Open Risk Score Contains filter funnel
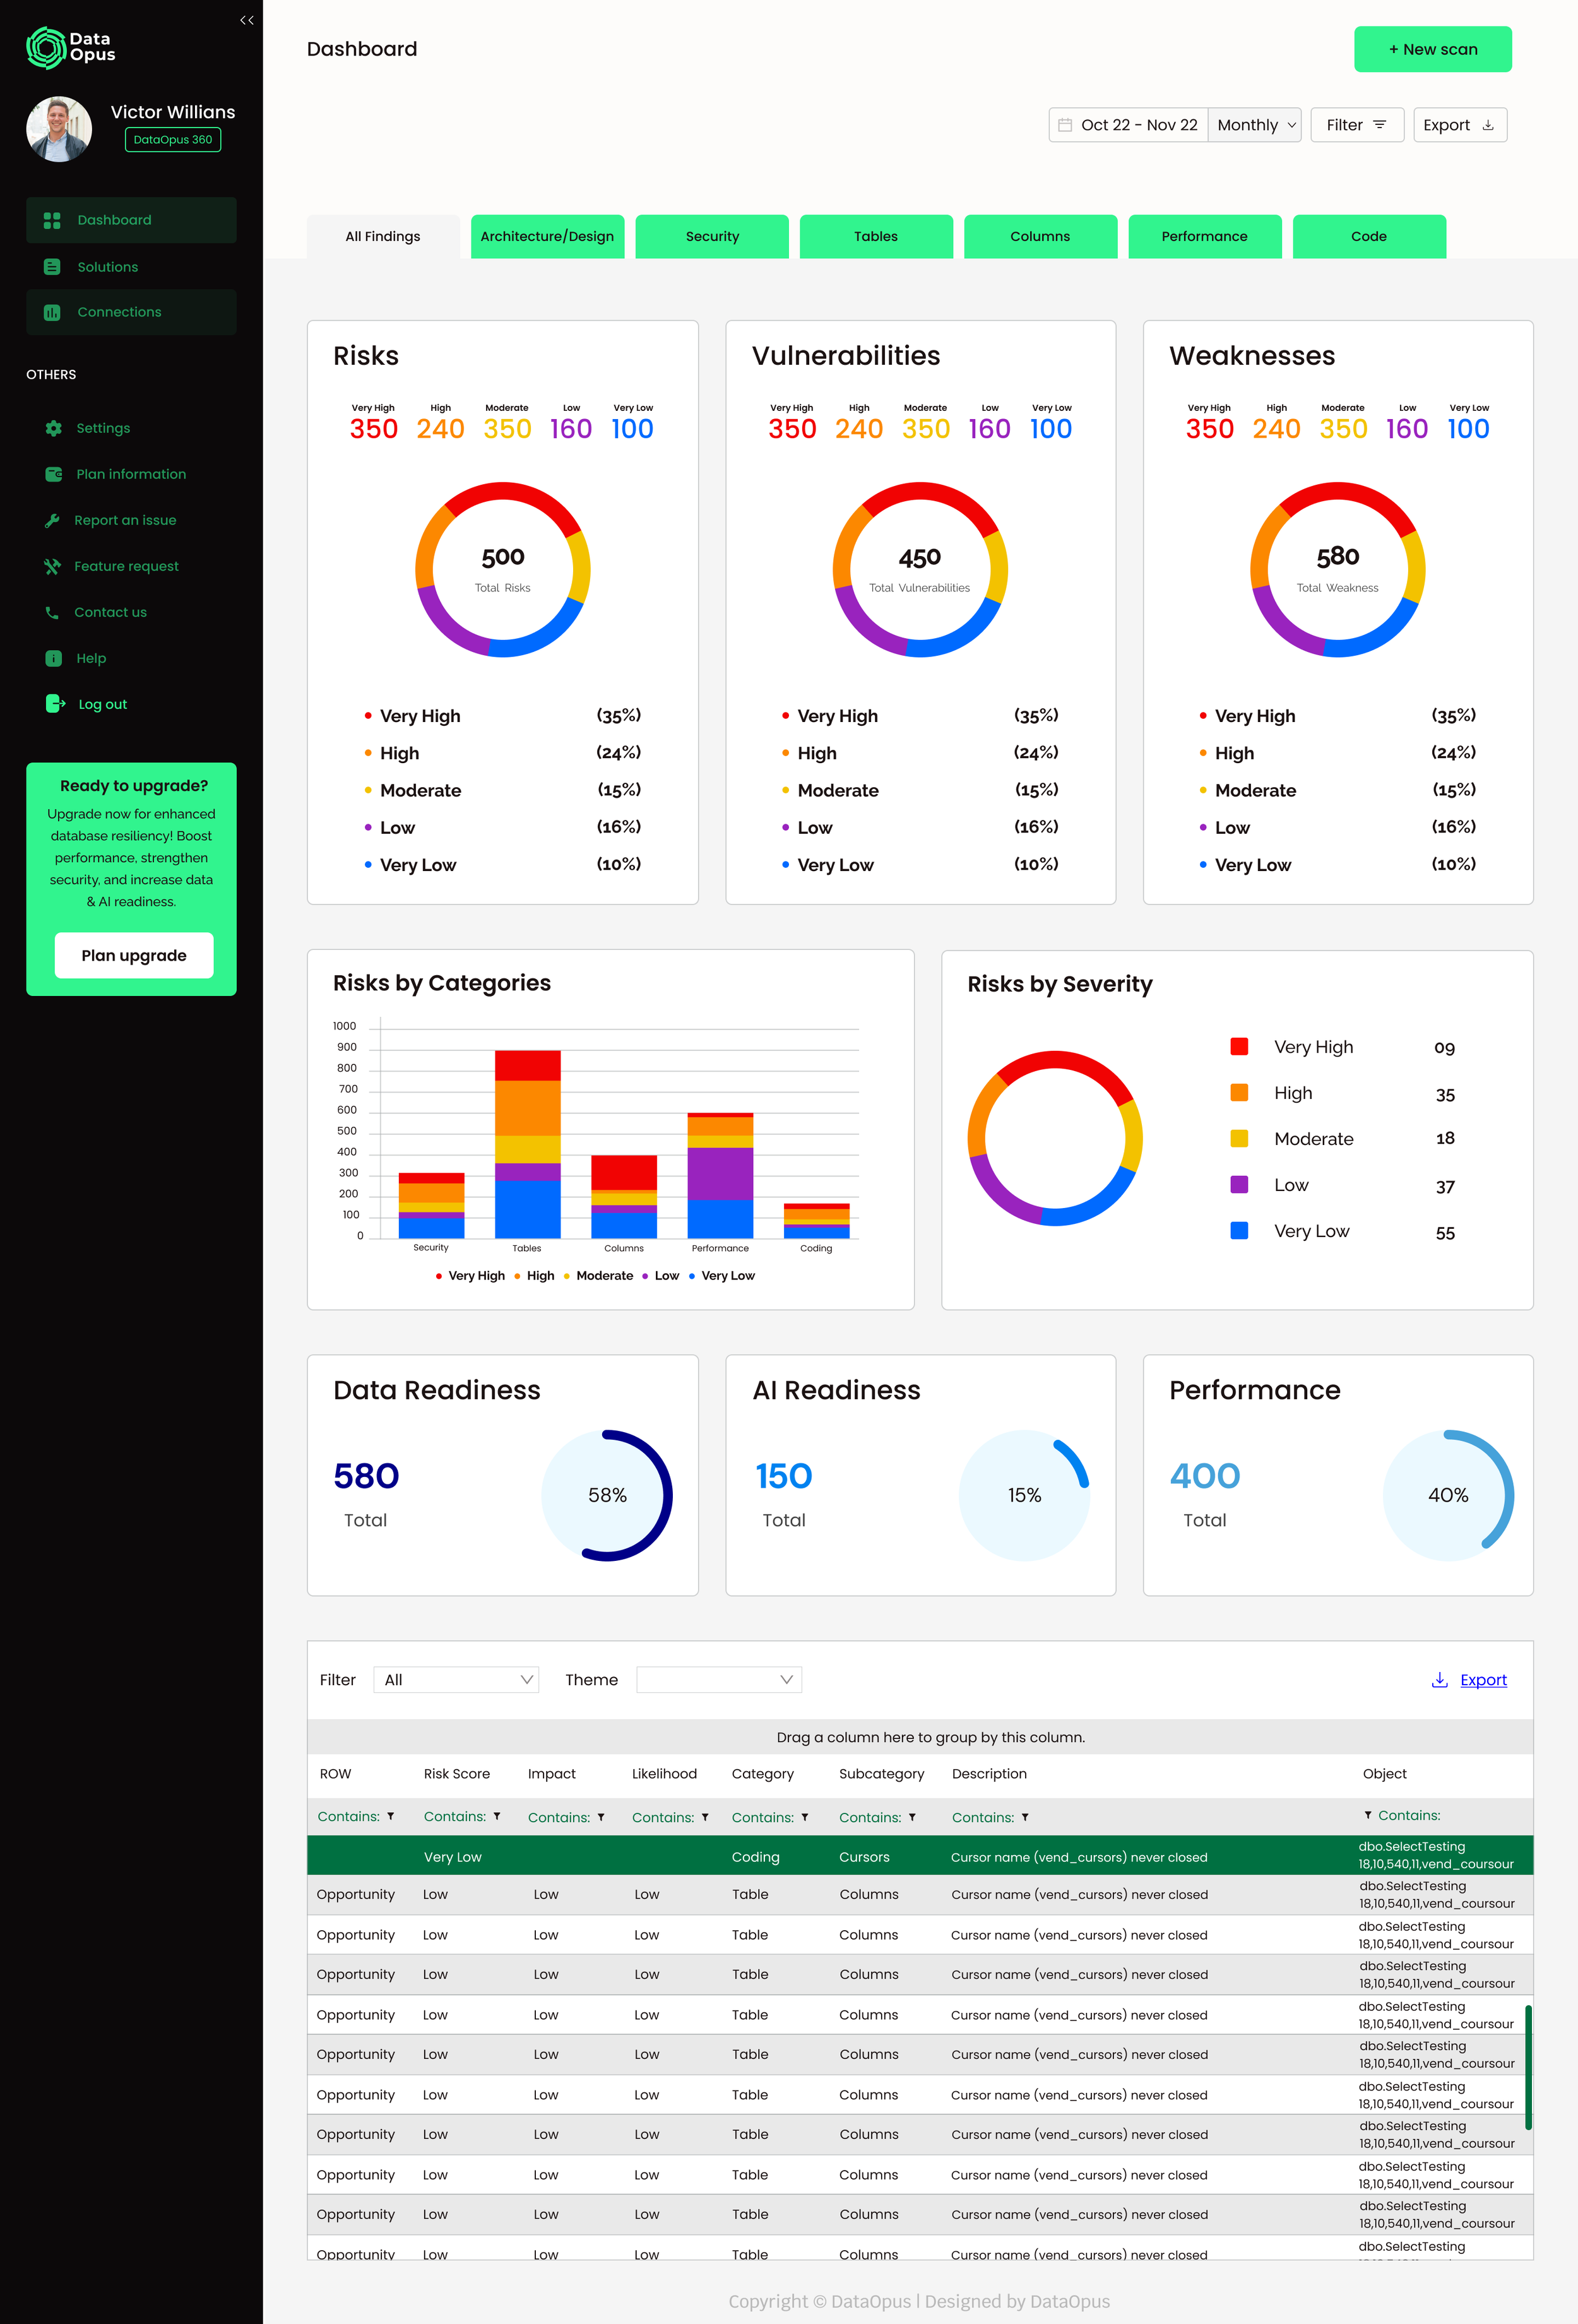Viewport: 1578px width, 2324px height. pos(497,1816)
